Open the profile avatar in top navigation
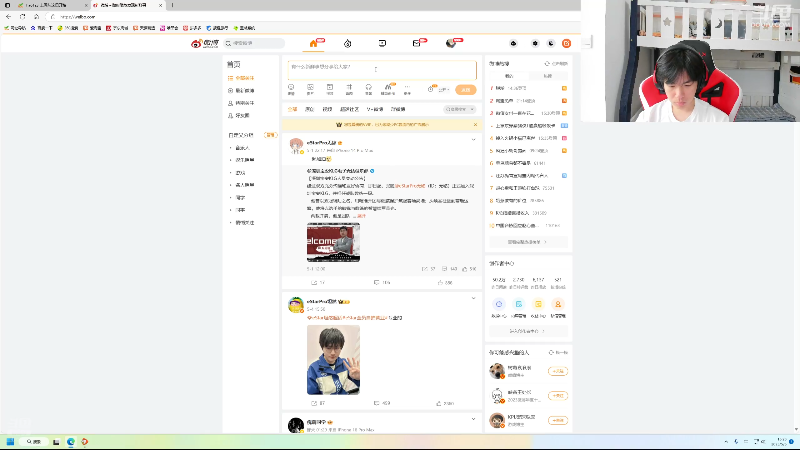 pyautogui.click(x=451, y=43)
